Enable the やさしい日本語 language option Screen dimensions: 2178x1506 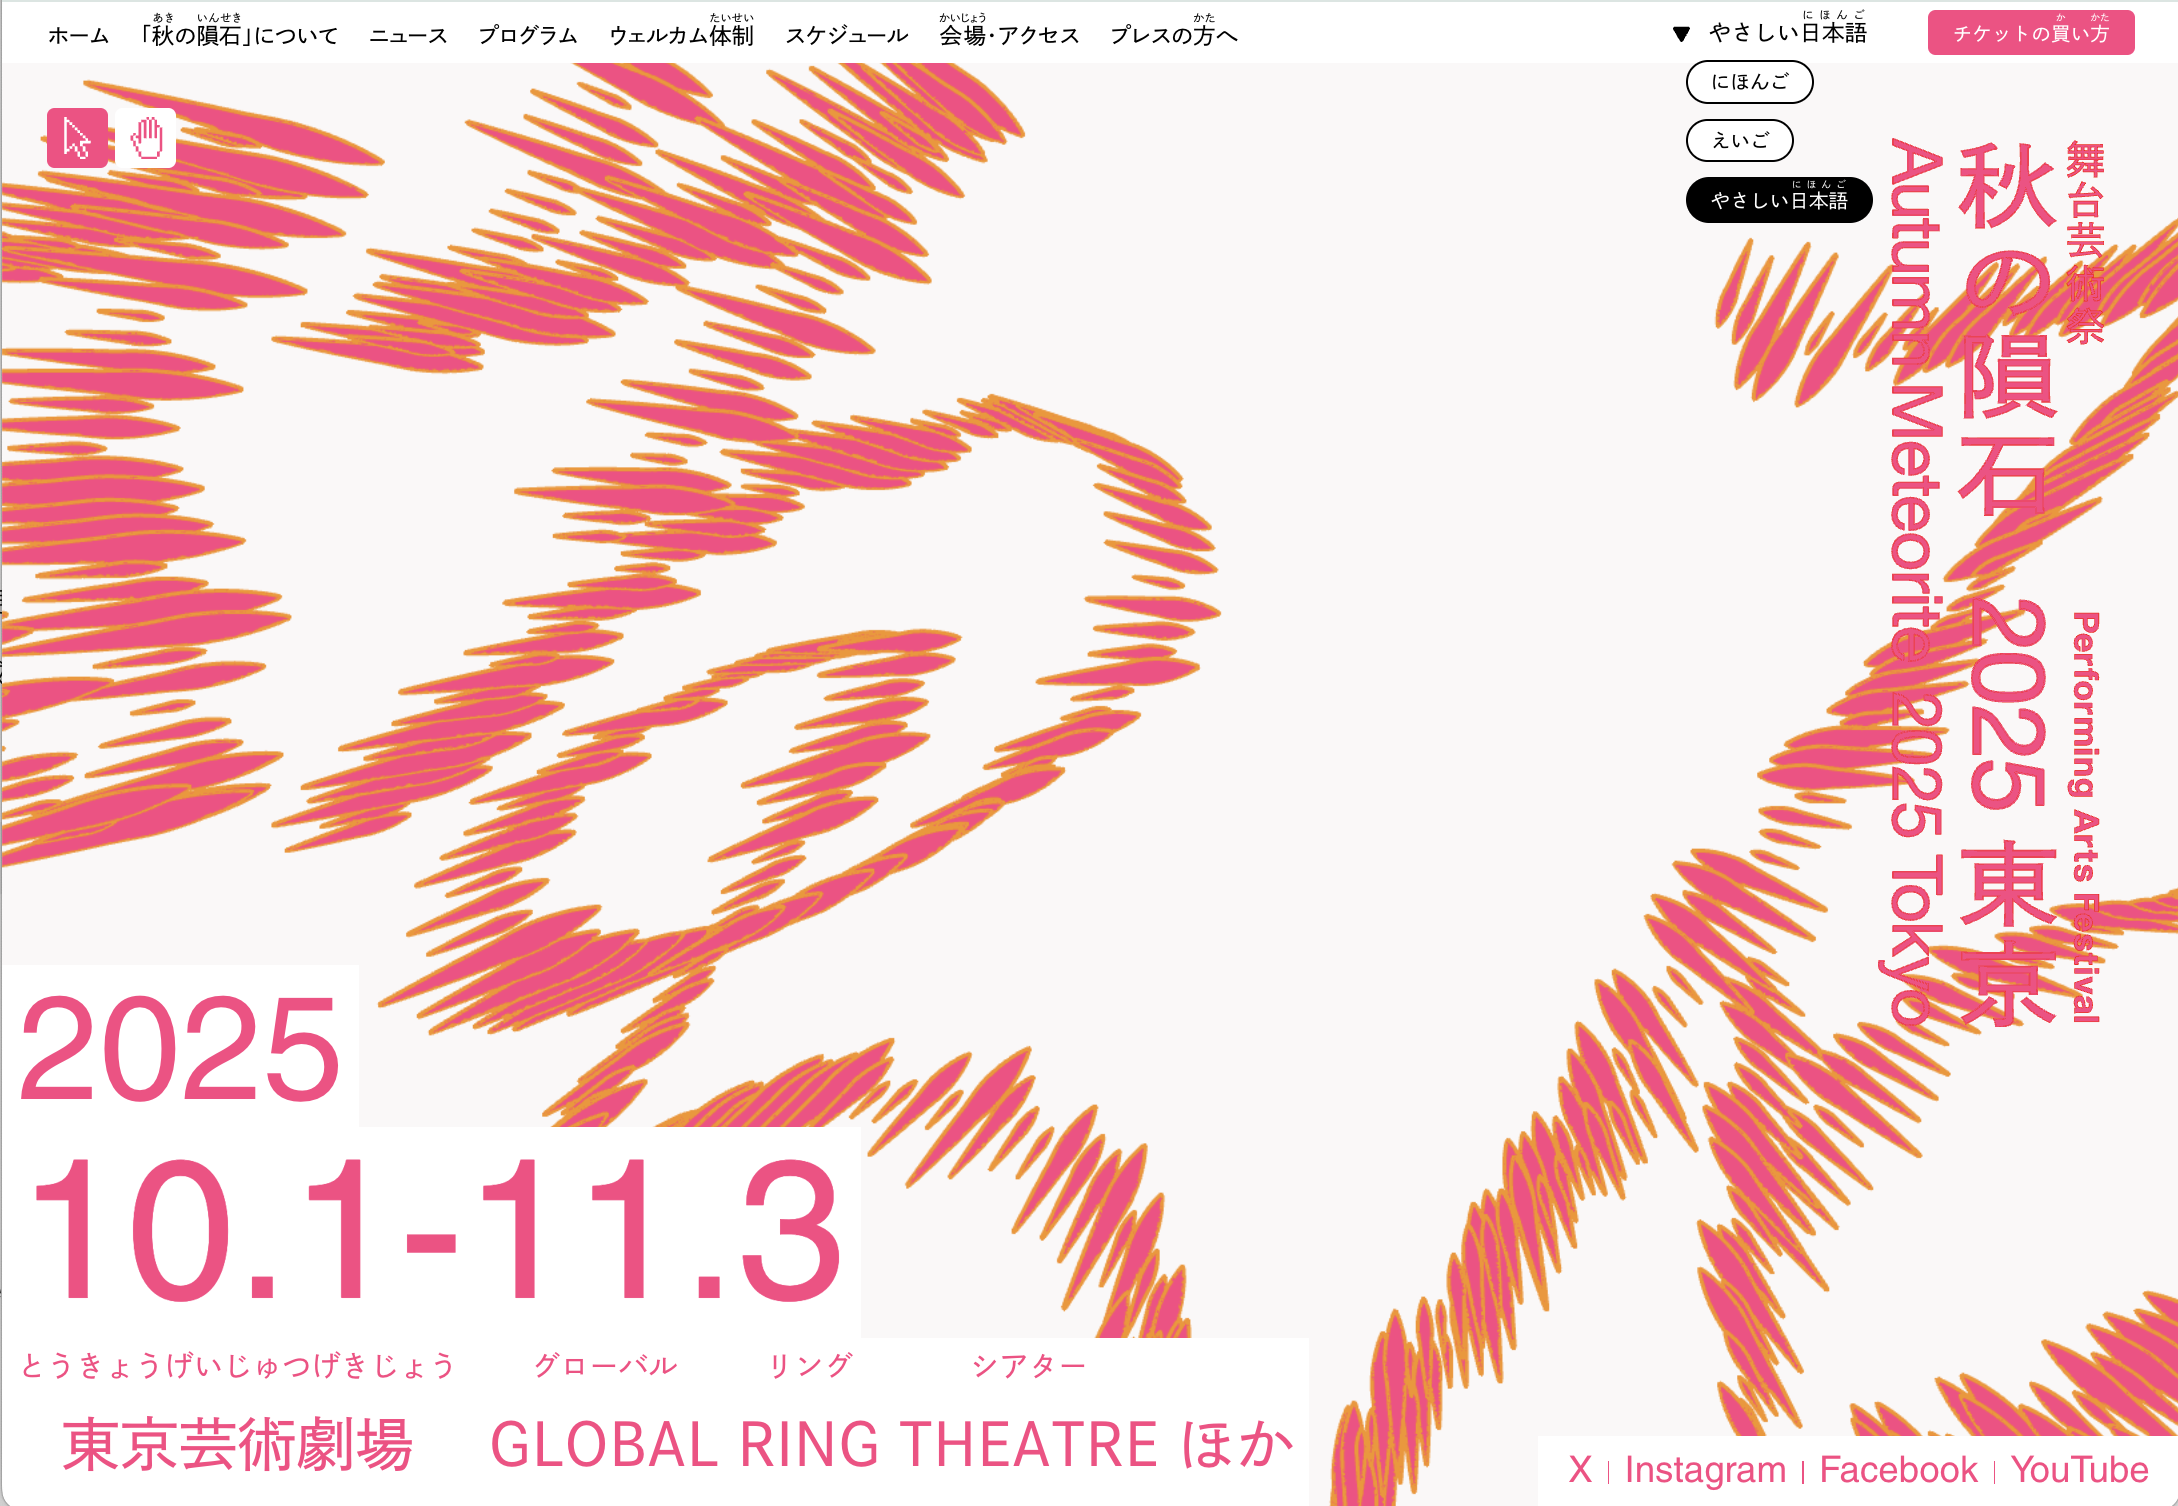(1780, 201)
